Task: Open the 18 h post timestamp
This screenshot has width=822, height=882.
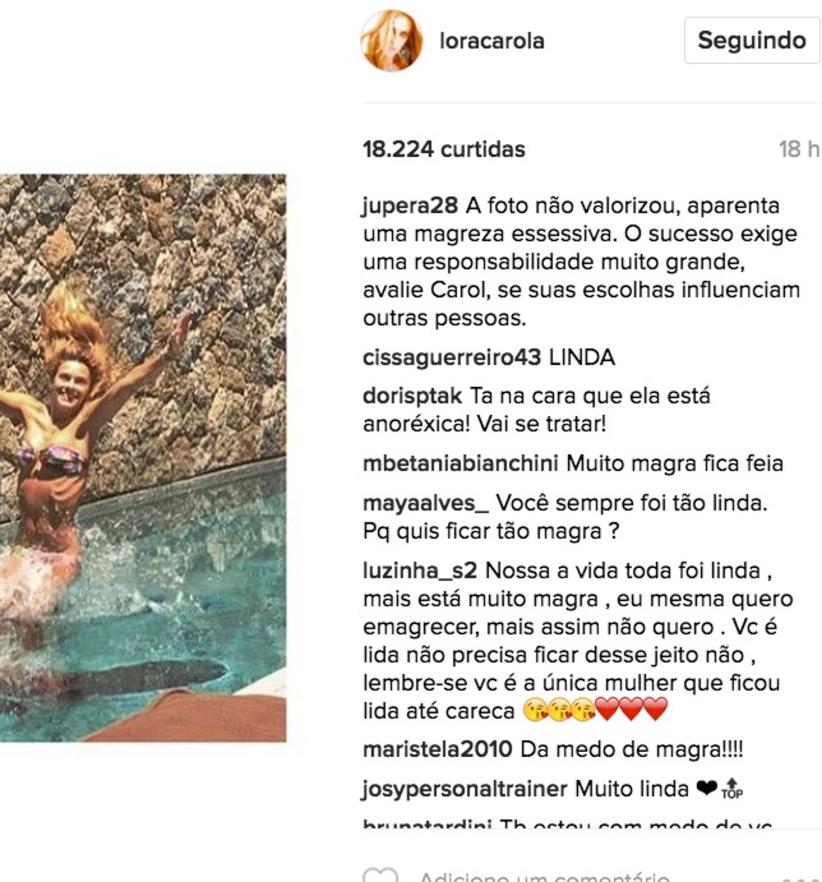Action: click(x=799, y=150)
